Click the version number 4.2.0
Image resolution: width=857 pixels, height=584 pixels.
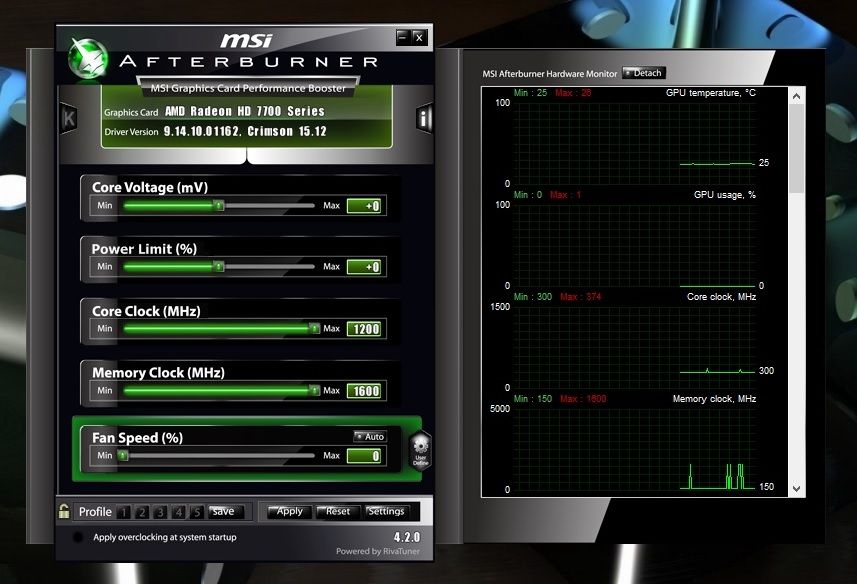(407, 537)
